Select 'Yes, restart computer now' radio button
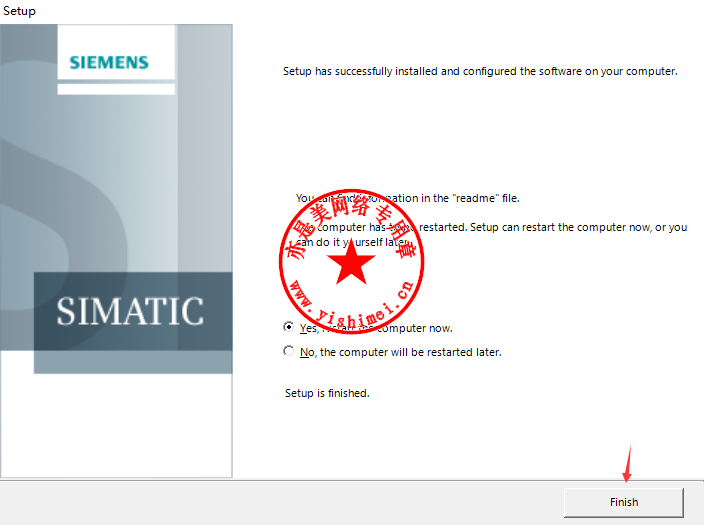Screen dimensions: 704x525 point(289,327)
